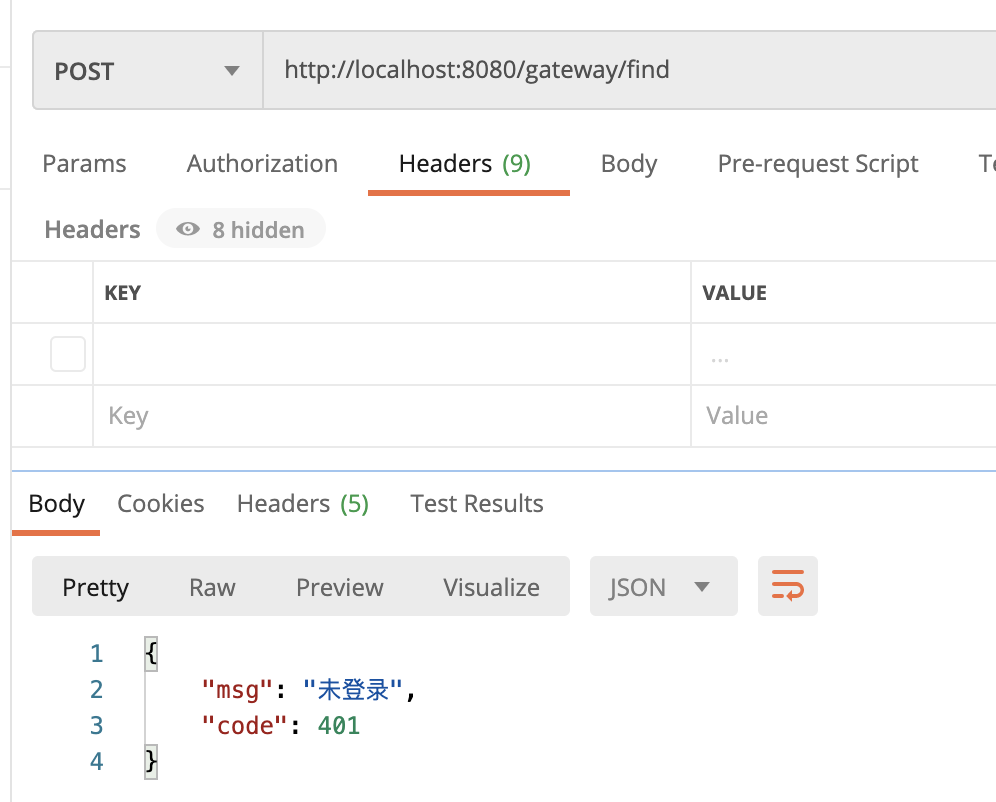
Task: Open the HTTP method dropdown showing POST
Action: [147, 70]
